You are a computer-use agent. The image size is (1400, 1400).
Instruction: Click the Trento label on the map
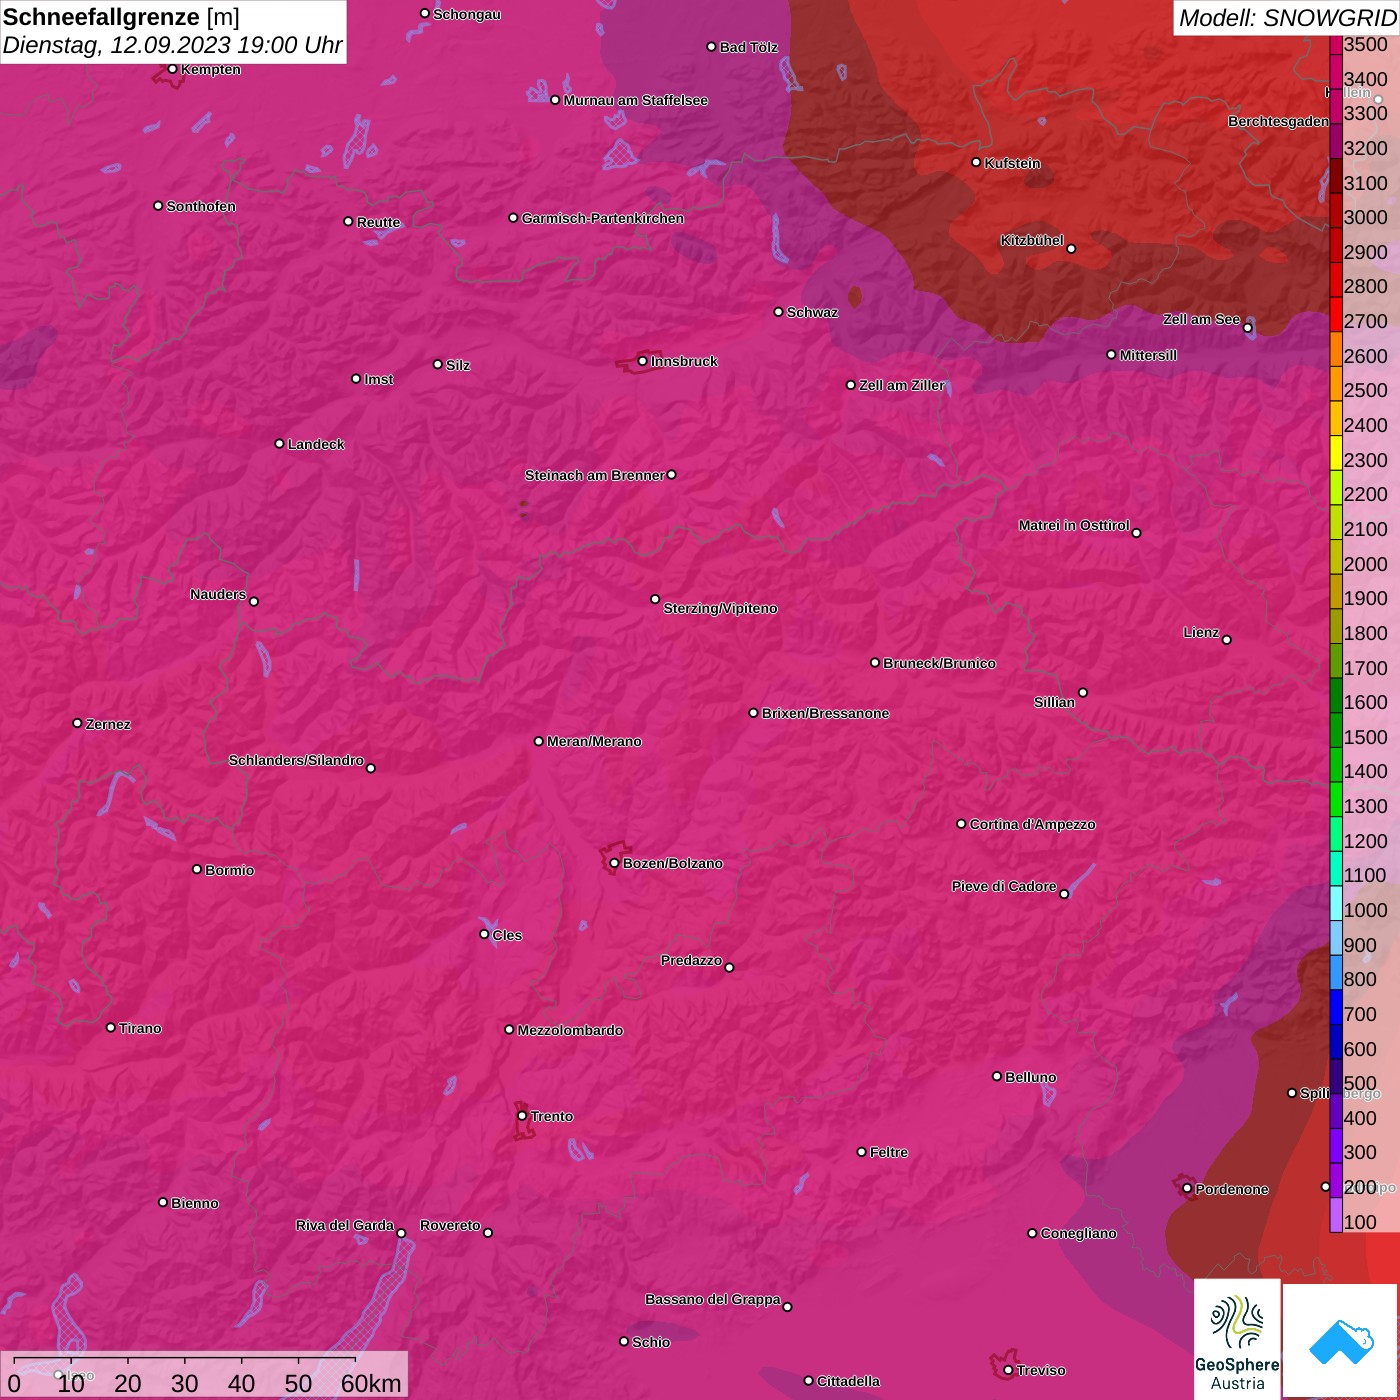552,1116
